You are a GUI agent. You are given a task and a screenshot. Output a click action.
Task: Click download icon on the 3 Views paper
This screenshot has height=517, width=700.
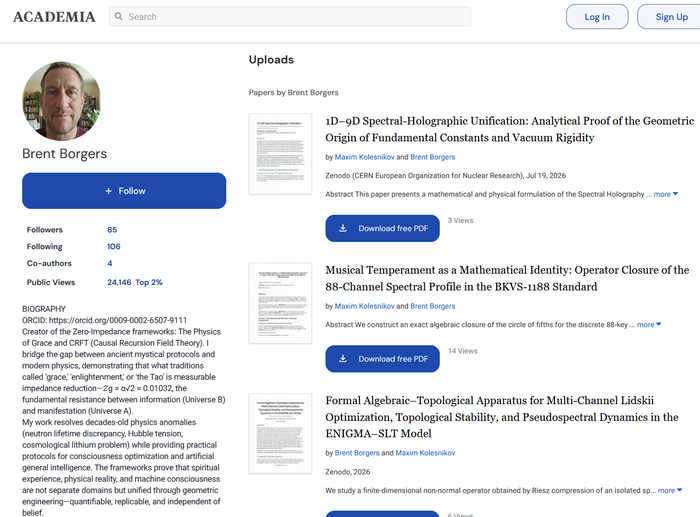point(343,228)
